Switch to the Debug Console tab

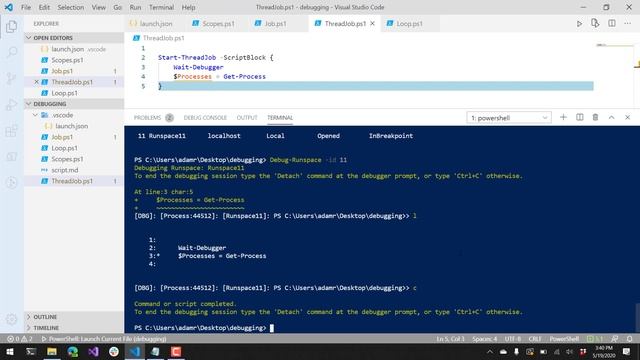[x=205, y=118]
